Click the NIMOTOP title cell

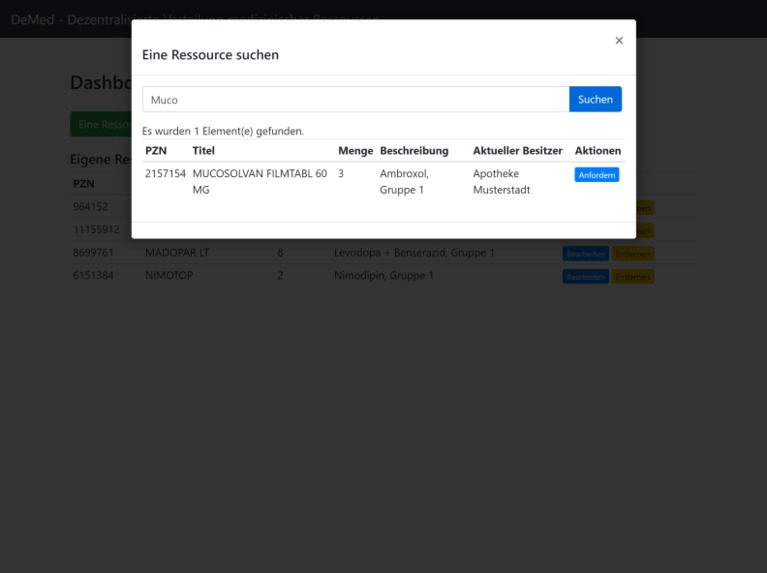coord(169,275)
